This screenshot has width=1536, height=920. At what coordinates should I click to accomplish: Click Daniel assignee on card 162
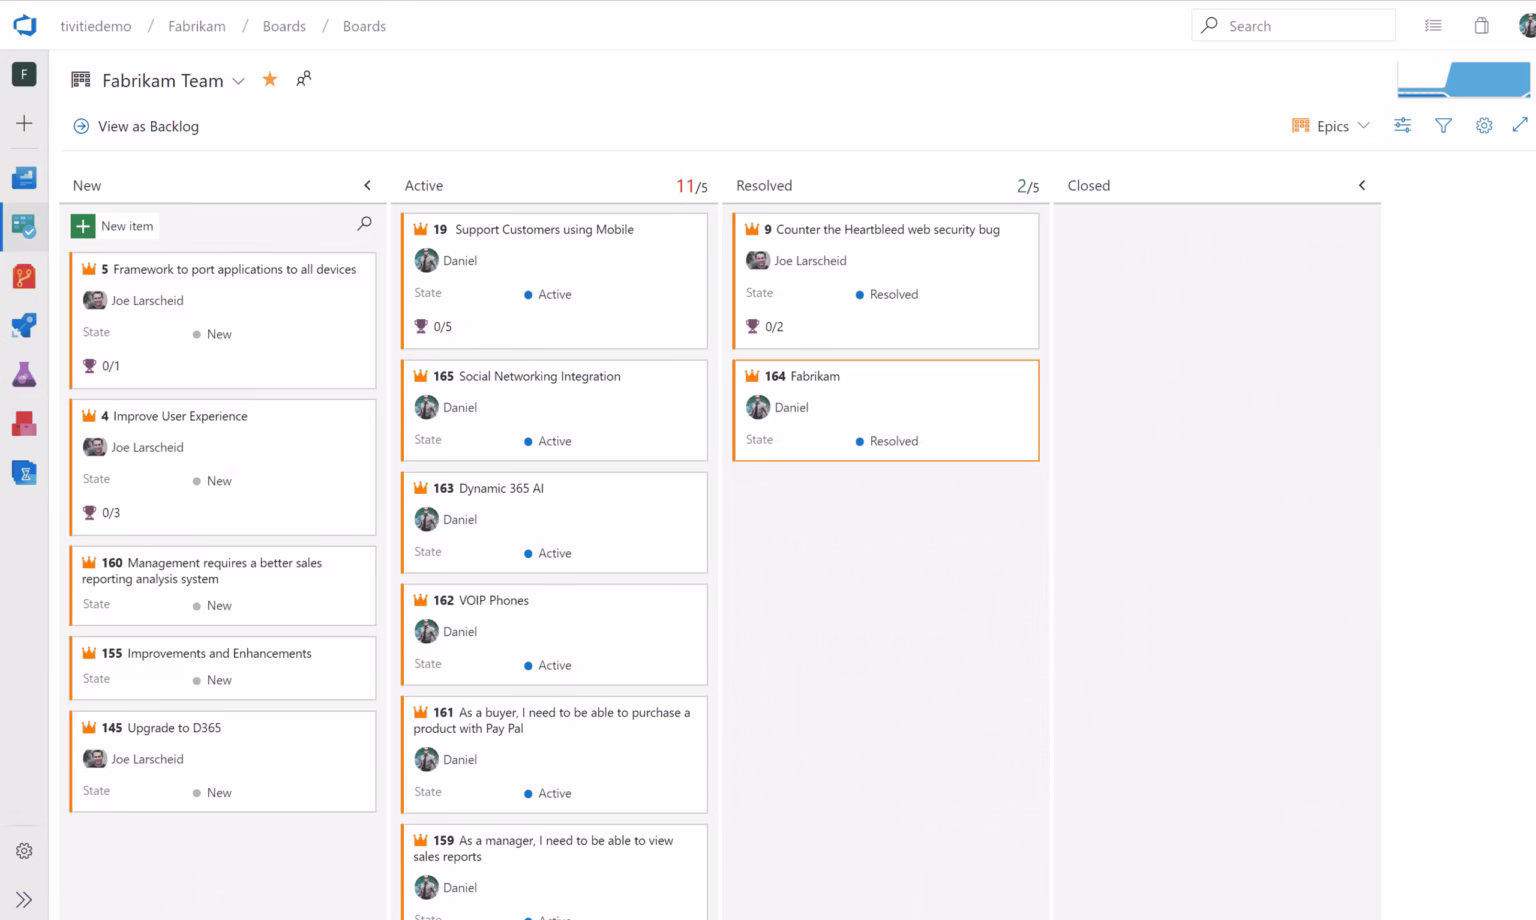click(x=446, y=631)
